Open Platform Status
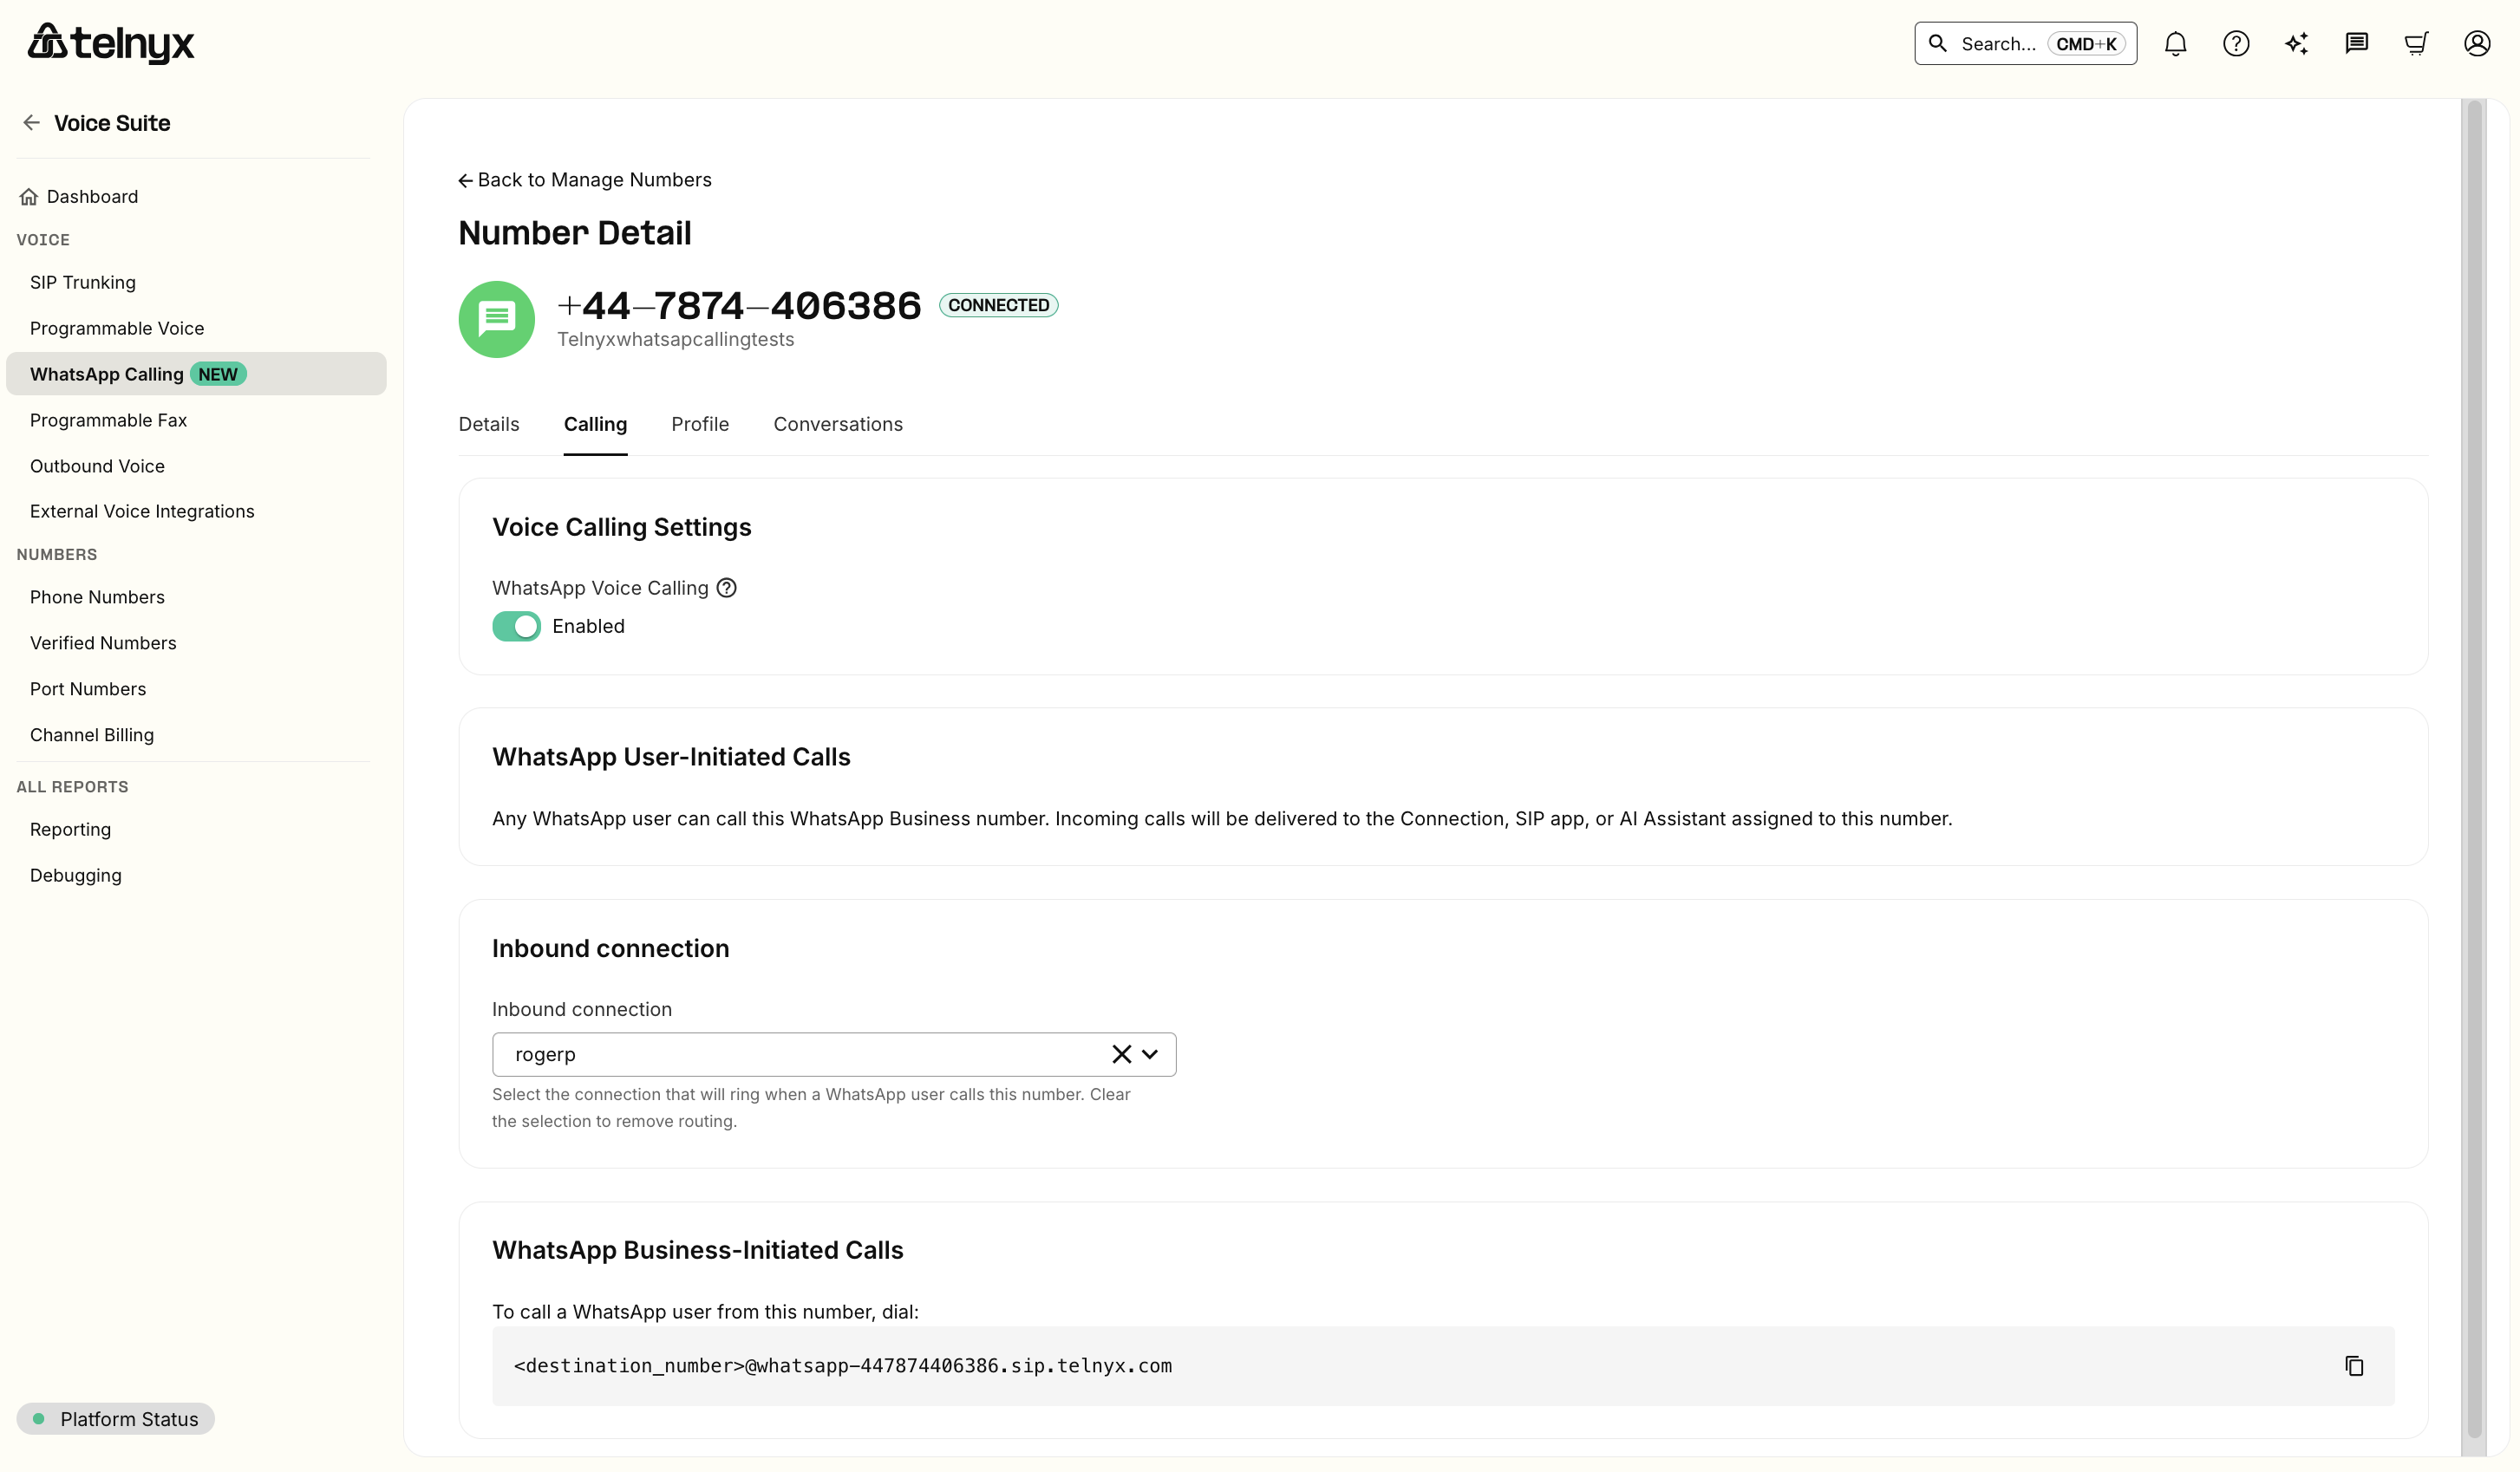Image resolution: width=2520 pixels, height=1472 pixels. coord(116,1419)
